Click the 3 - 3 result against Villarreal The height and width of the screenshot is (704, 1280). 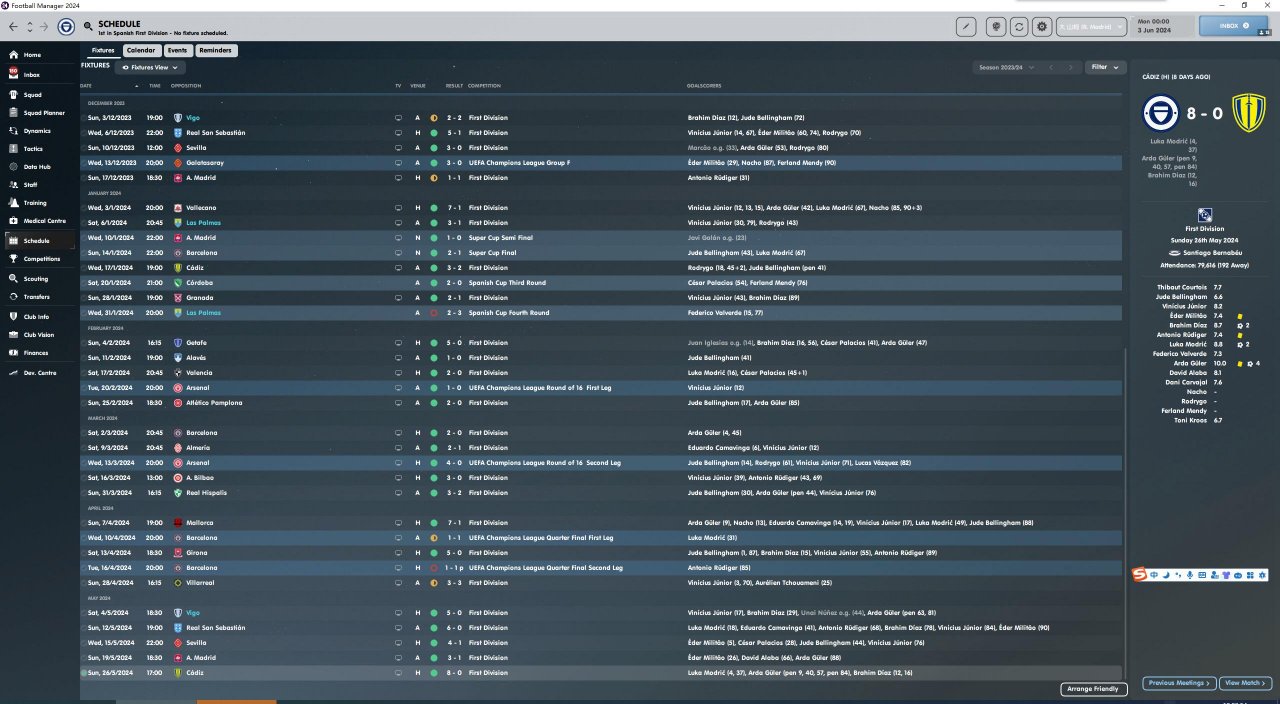(454, 583)
